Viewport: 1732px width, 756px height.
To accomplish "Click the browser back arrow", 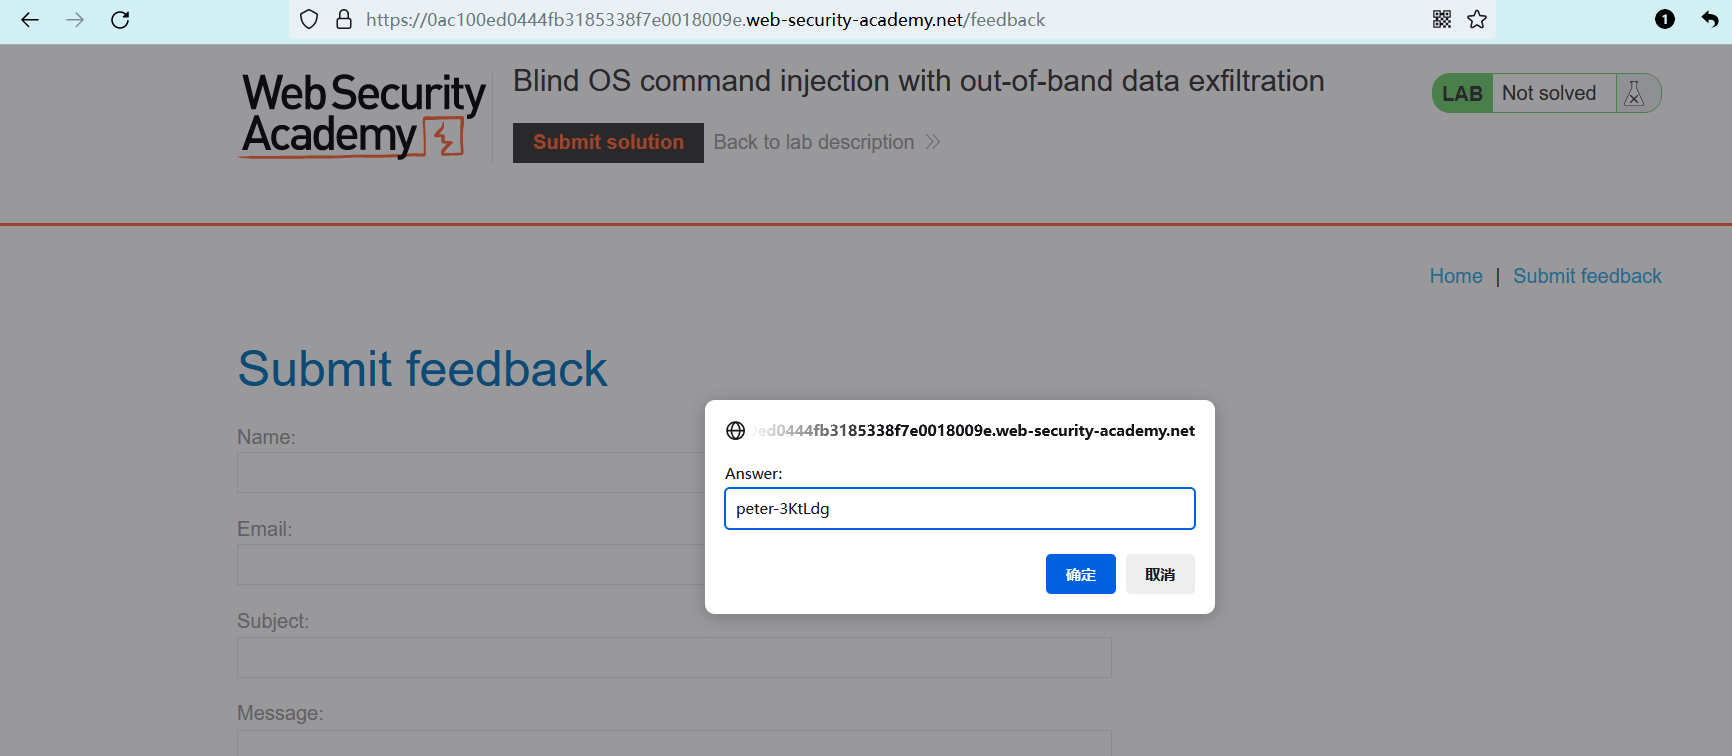I will tap(30, 20).
